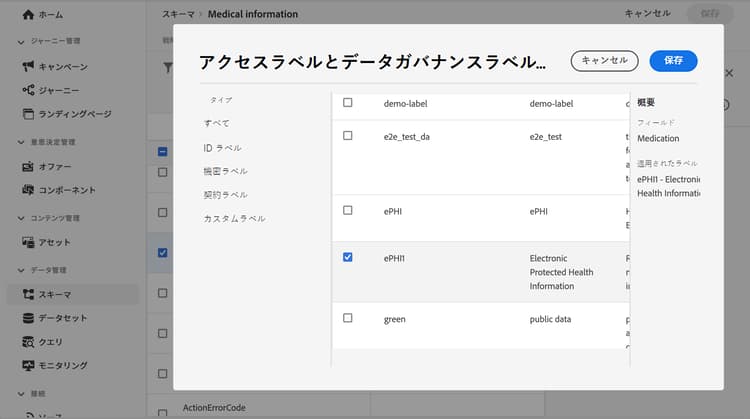
Task: Open the Components icon in sidebar
Action: [x=28, y=190]
